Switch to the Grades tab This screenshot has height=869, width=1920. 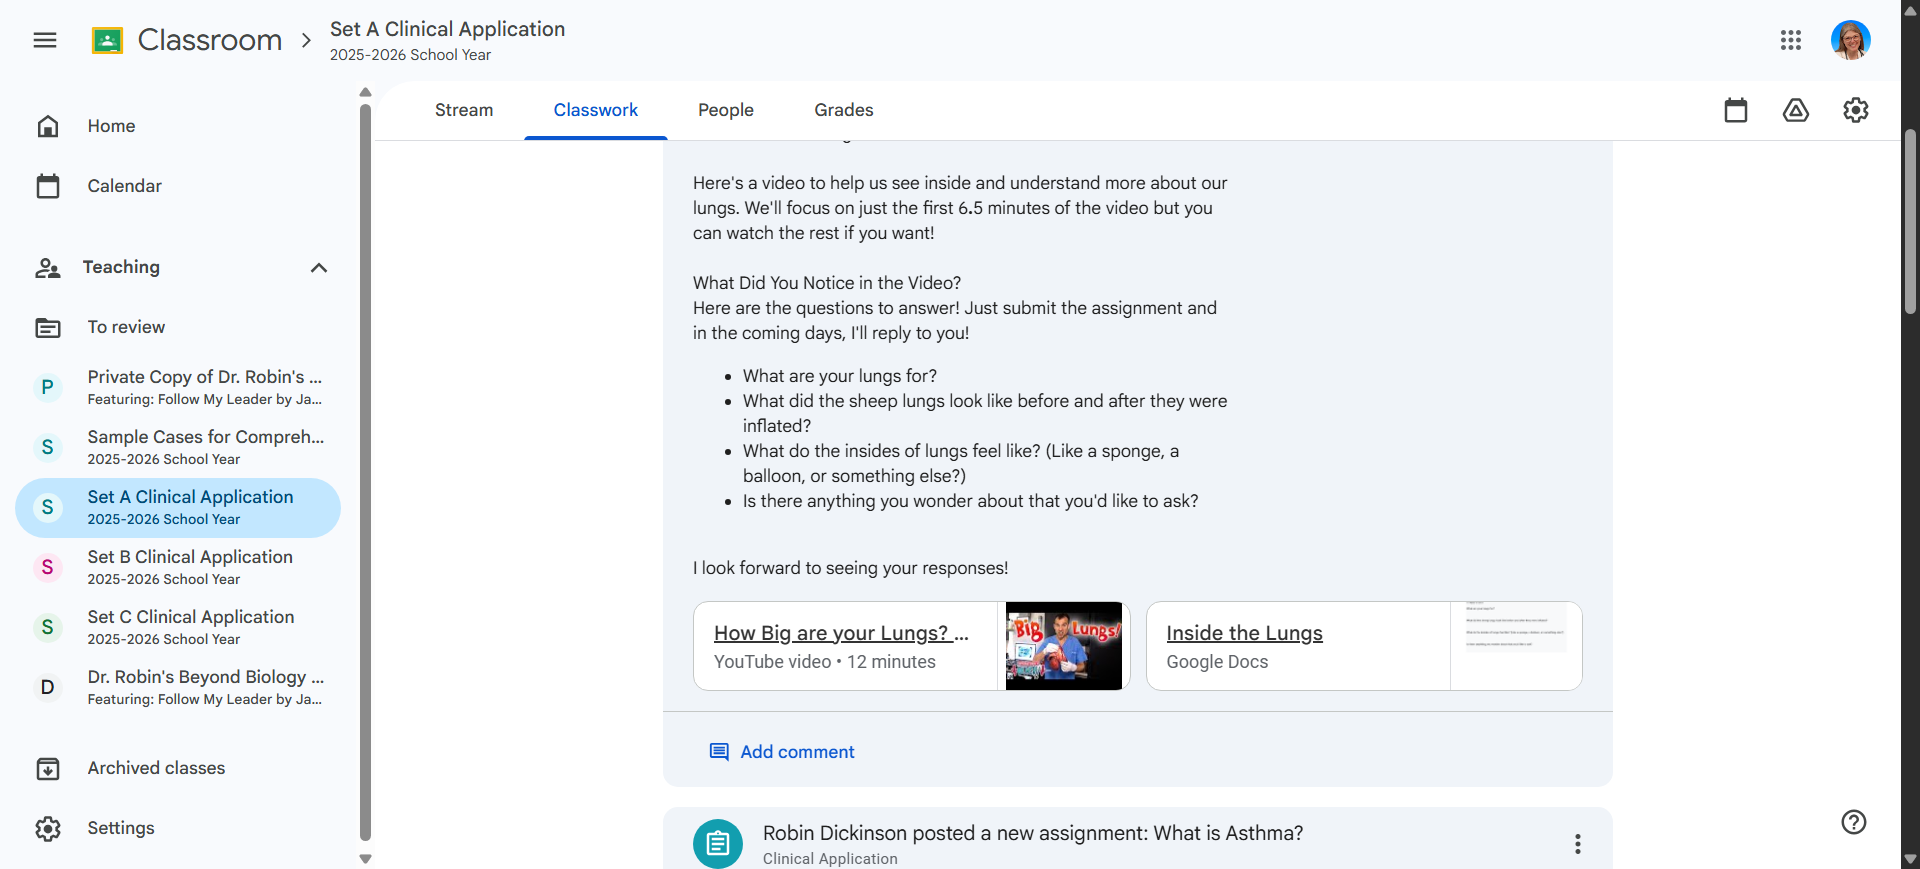pos(844,110)
